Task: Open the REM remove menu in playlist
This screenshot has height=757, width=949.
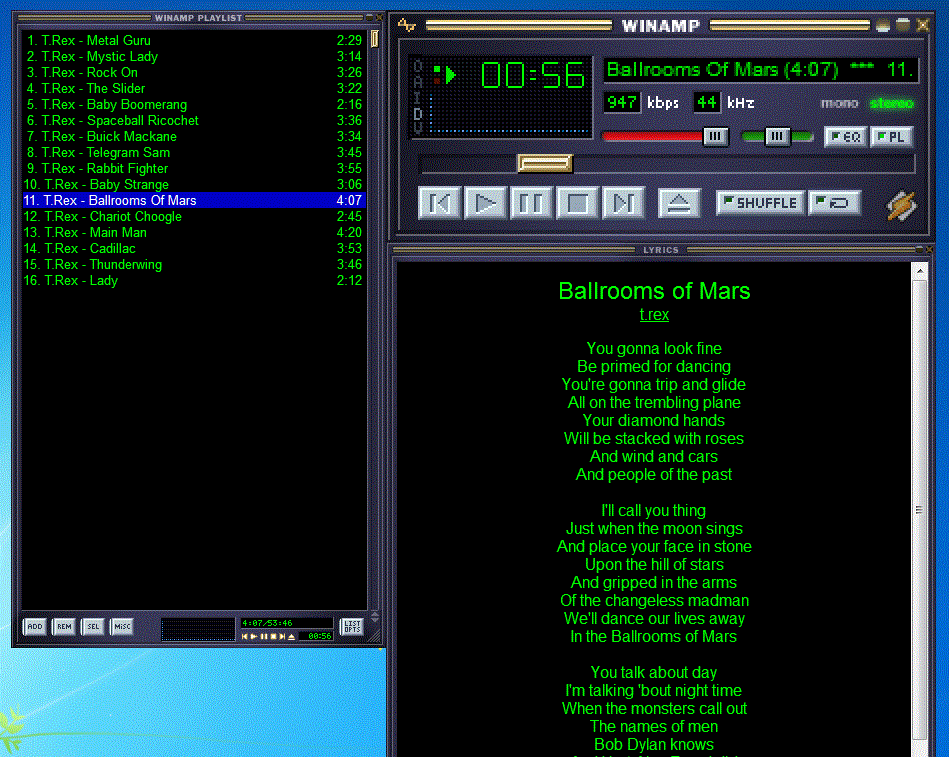Action: tap(64, 626)
